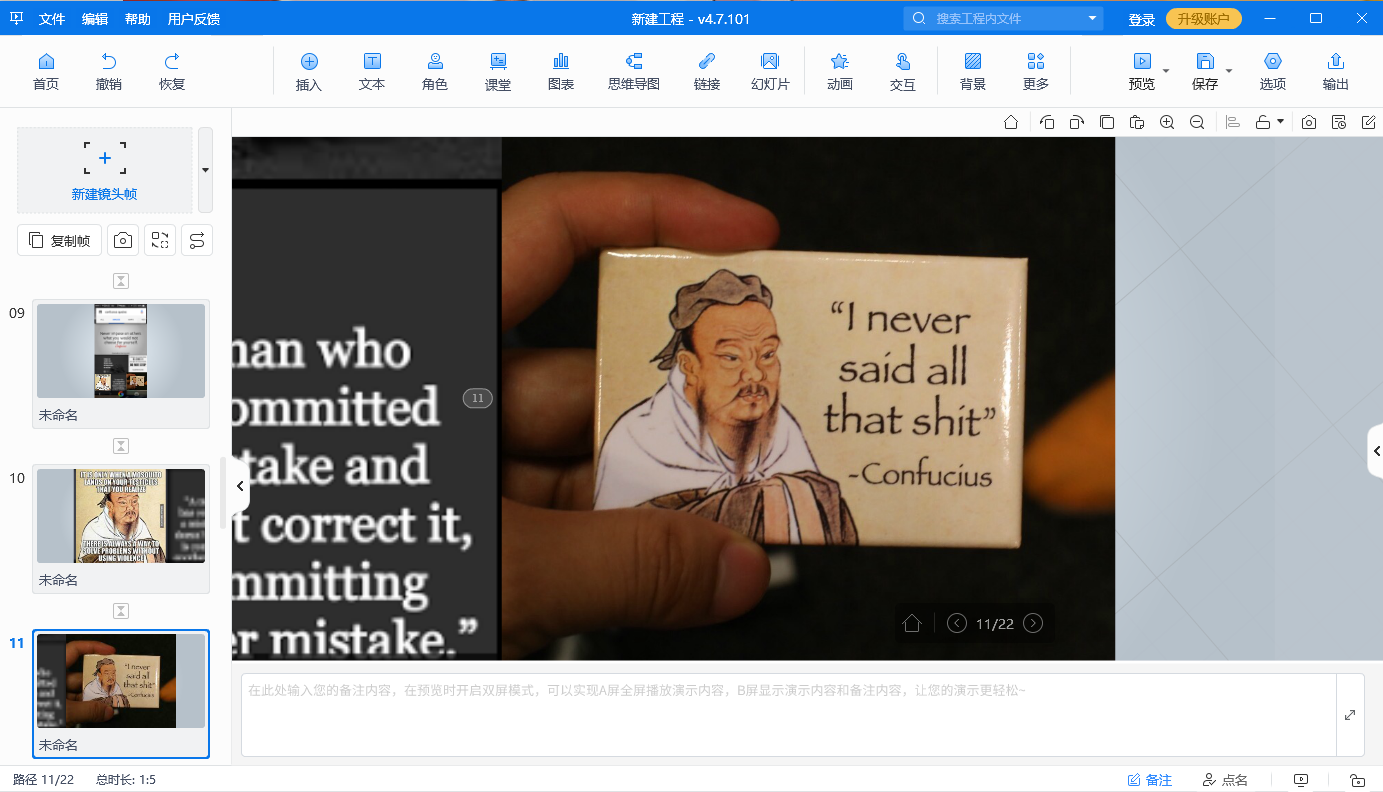Click the canvas home icon in the secondary toolbar

pyautogui.click(x=1011, y=122)
